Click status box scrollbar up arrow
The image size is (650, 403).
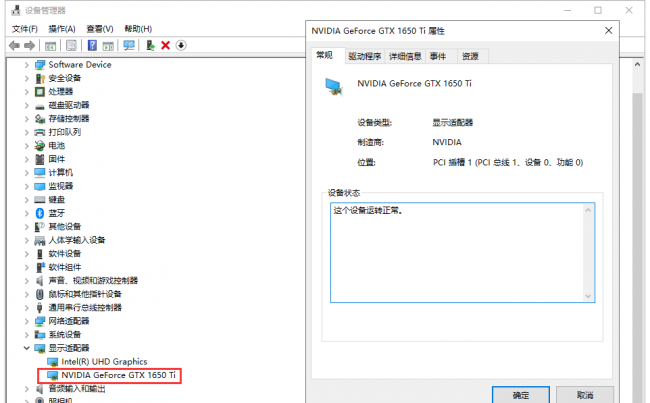(588, 210)
